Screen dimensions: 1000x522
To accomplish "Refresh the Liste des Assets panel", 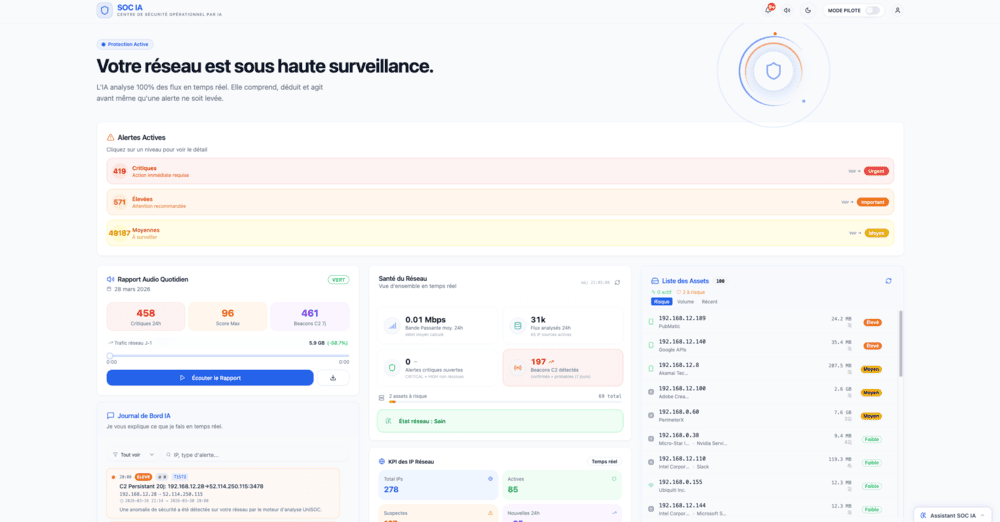I will [888, 281].
